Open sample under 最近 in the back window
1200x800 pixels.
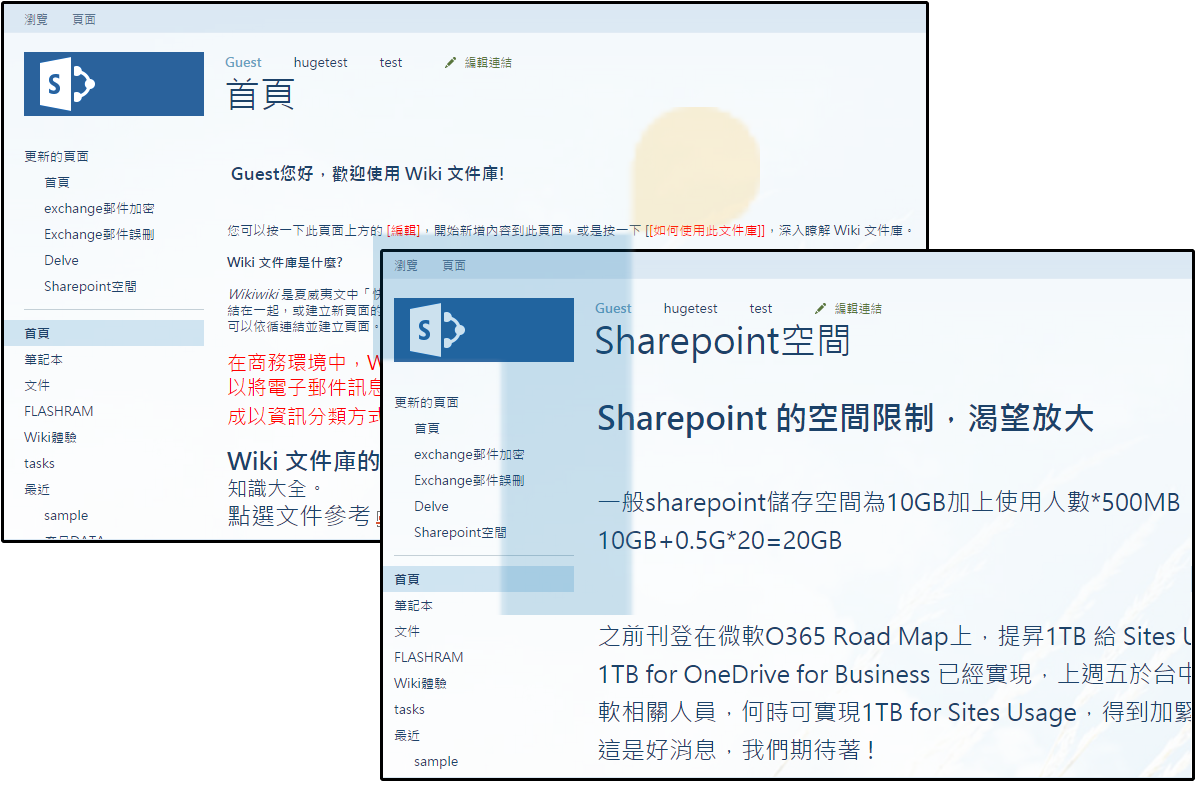[x=66, y=515]
